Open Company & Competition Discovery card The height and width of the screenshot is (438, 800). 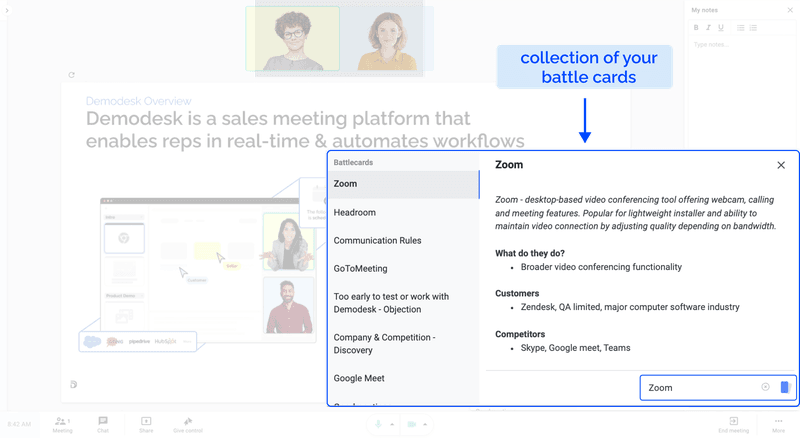pos(403,344)
